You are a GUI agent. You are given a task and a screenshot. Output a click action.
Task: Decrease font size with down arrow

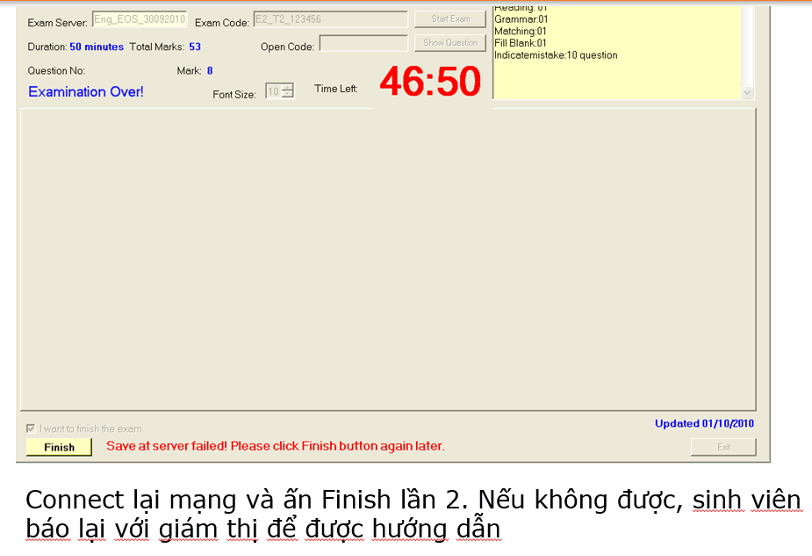coord(288,96)
